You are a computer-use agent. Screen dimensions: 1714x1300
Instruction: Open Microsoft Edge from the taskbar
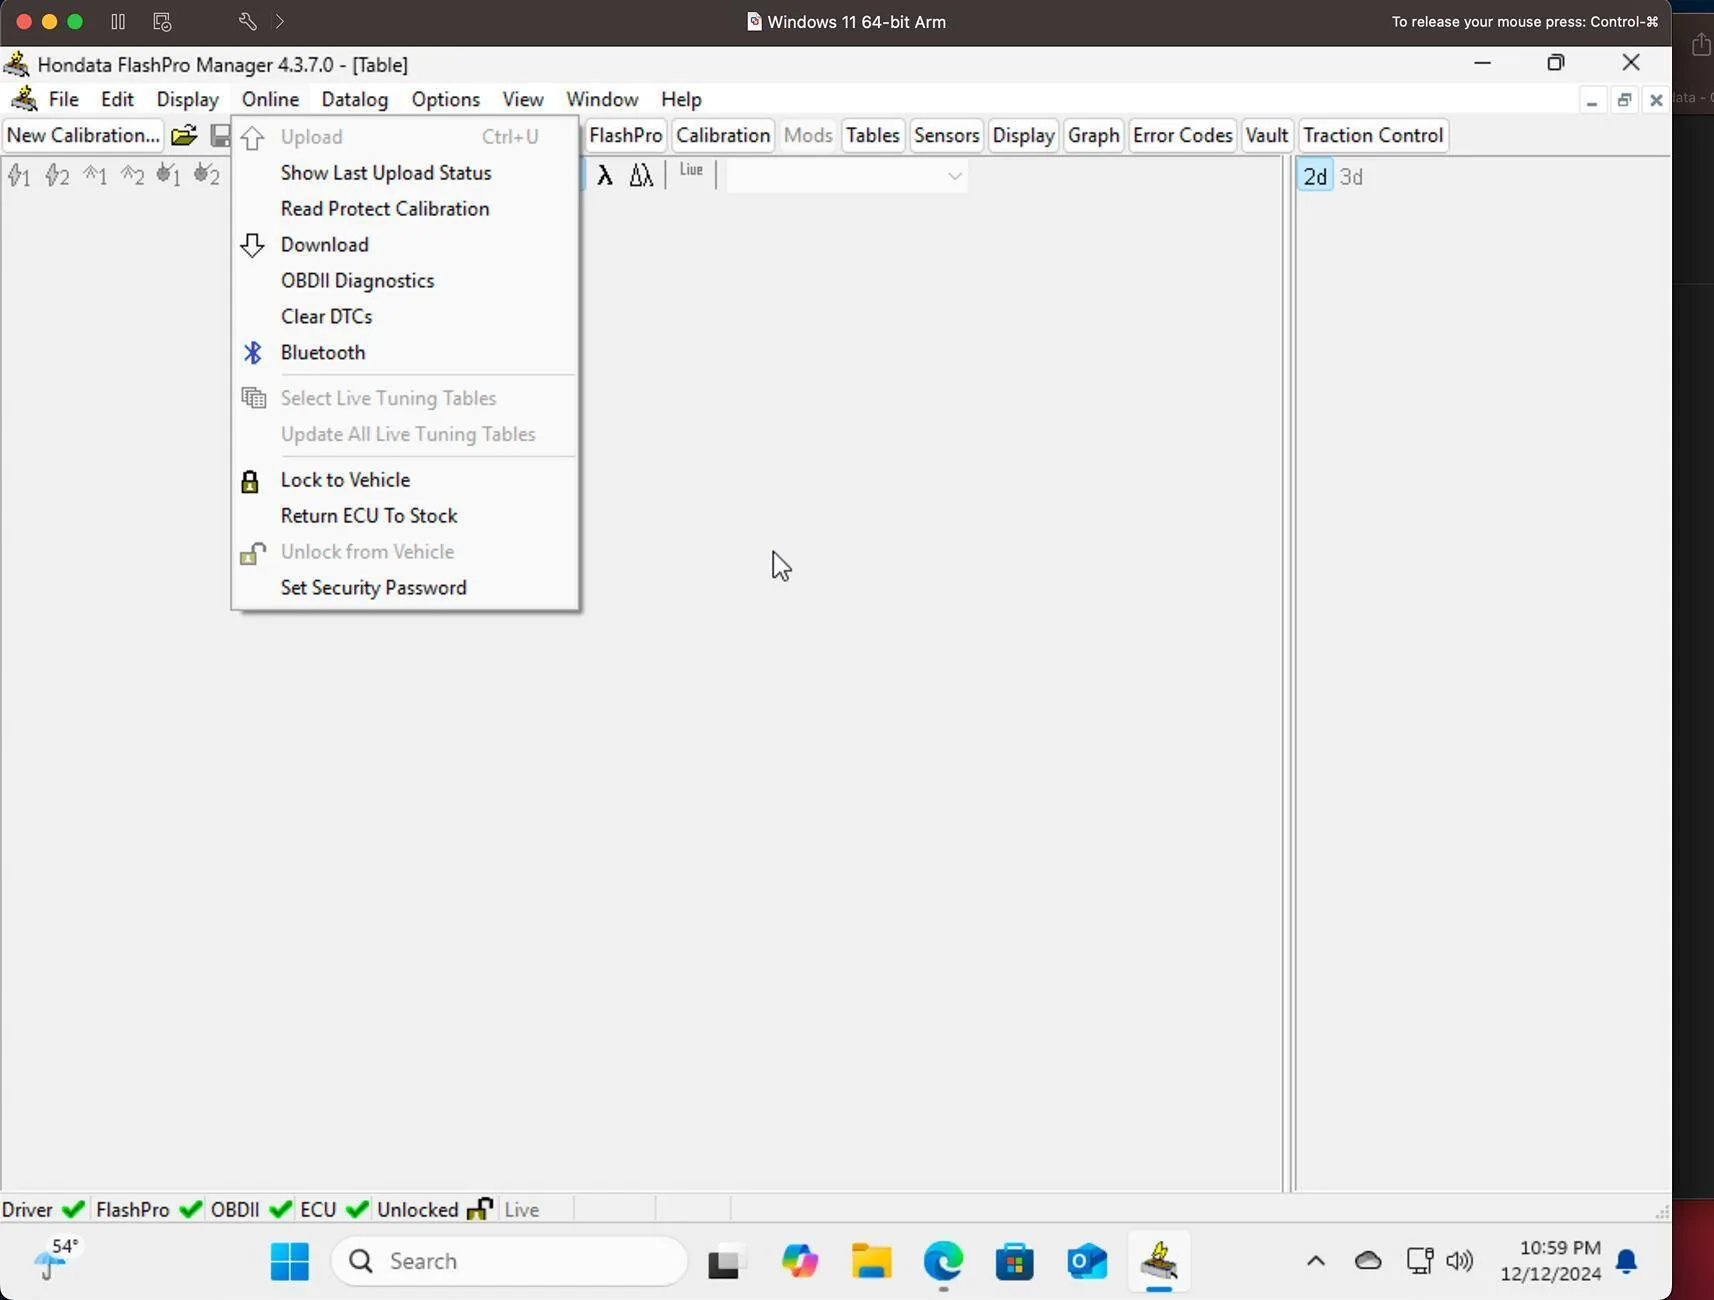(943, 1262)
